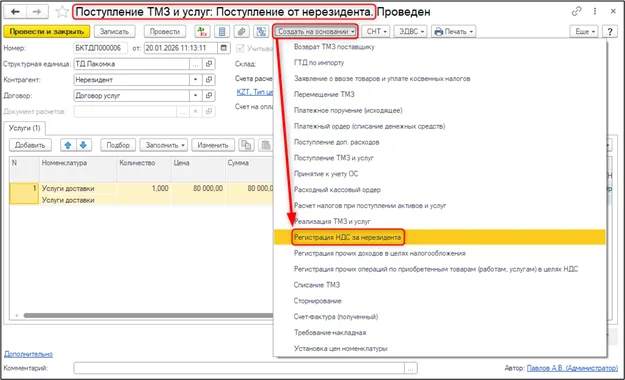Choose Принятие к учету ОС
Image resolution: width=625 pixels, height=380 pixels.
pyautogui.click(x=440, y=174)
